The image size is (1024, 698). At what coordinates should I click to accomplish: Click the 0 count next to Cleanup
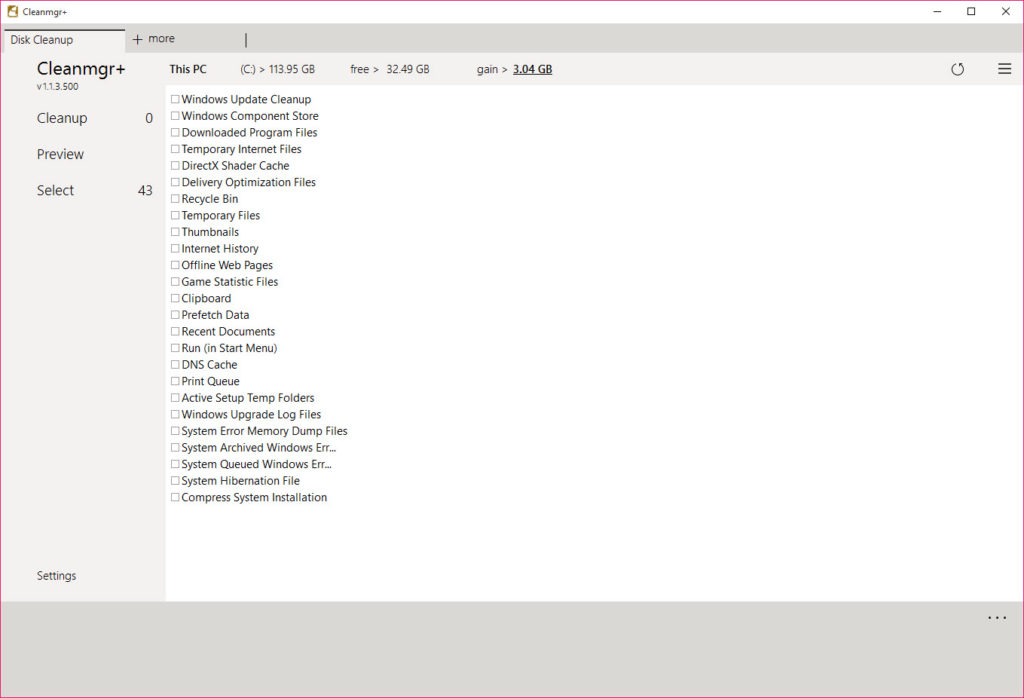149,118
